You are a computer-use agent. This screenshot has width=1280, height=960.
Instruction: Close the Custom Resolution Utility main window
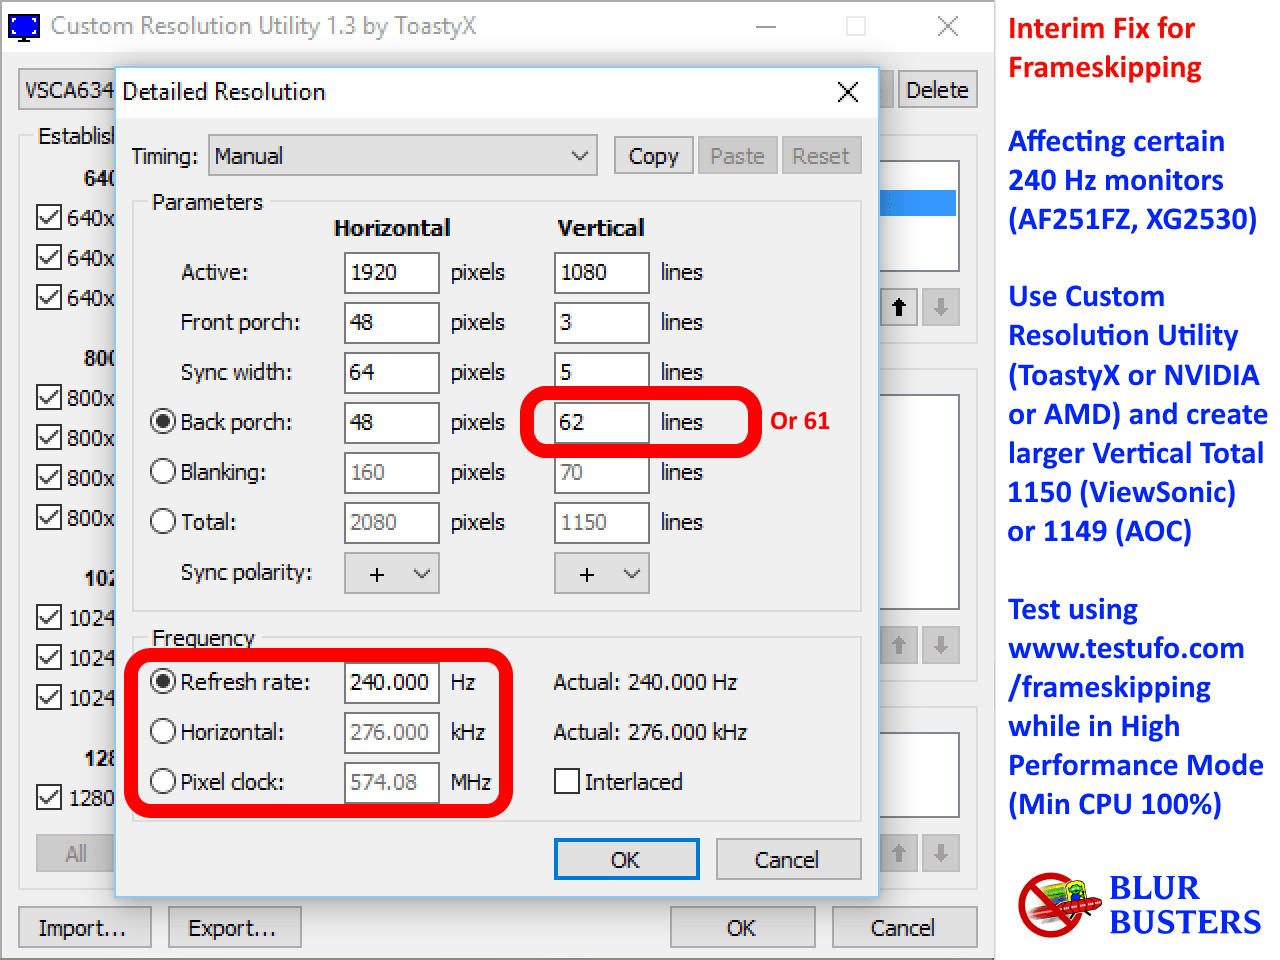click(948, 26)
